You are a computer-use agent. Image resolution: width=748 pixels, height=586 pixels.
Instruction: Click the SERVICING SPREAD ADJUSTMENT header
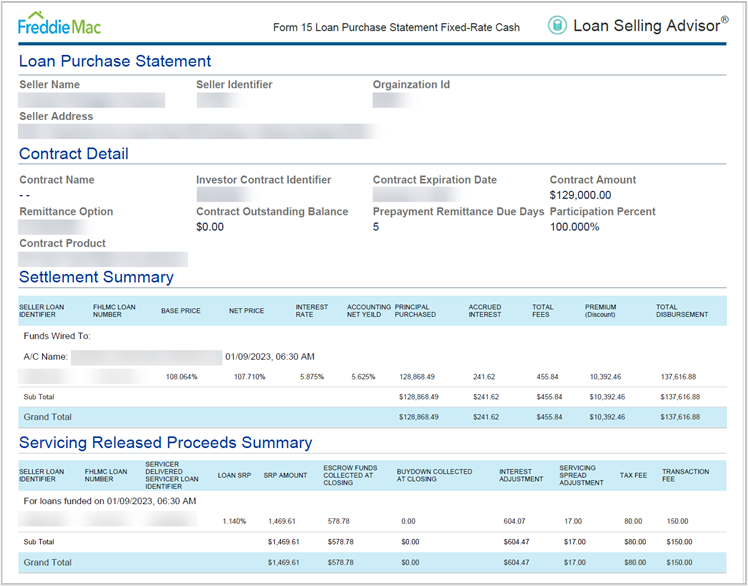581,475
